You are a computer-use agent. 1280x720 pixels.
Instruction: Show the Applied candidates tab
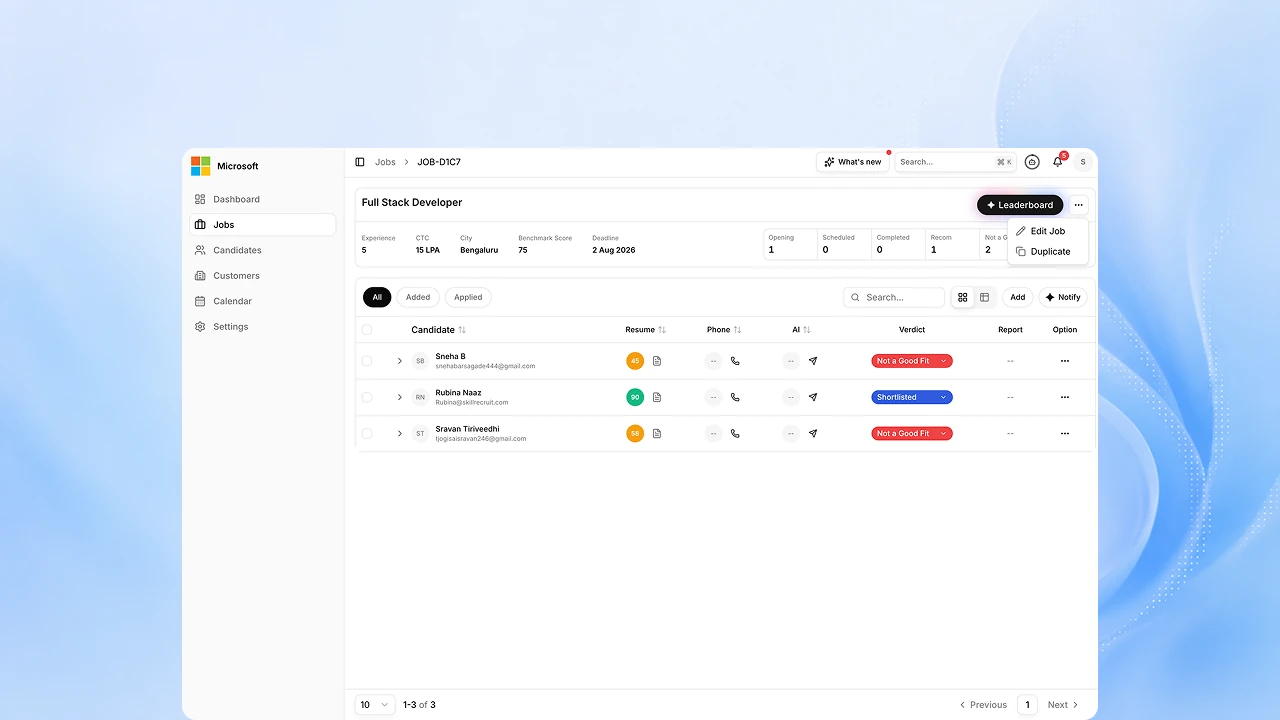click(x=468, y=297)
